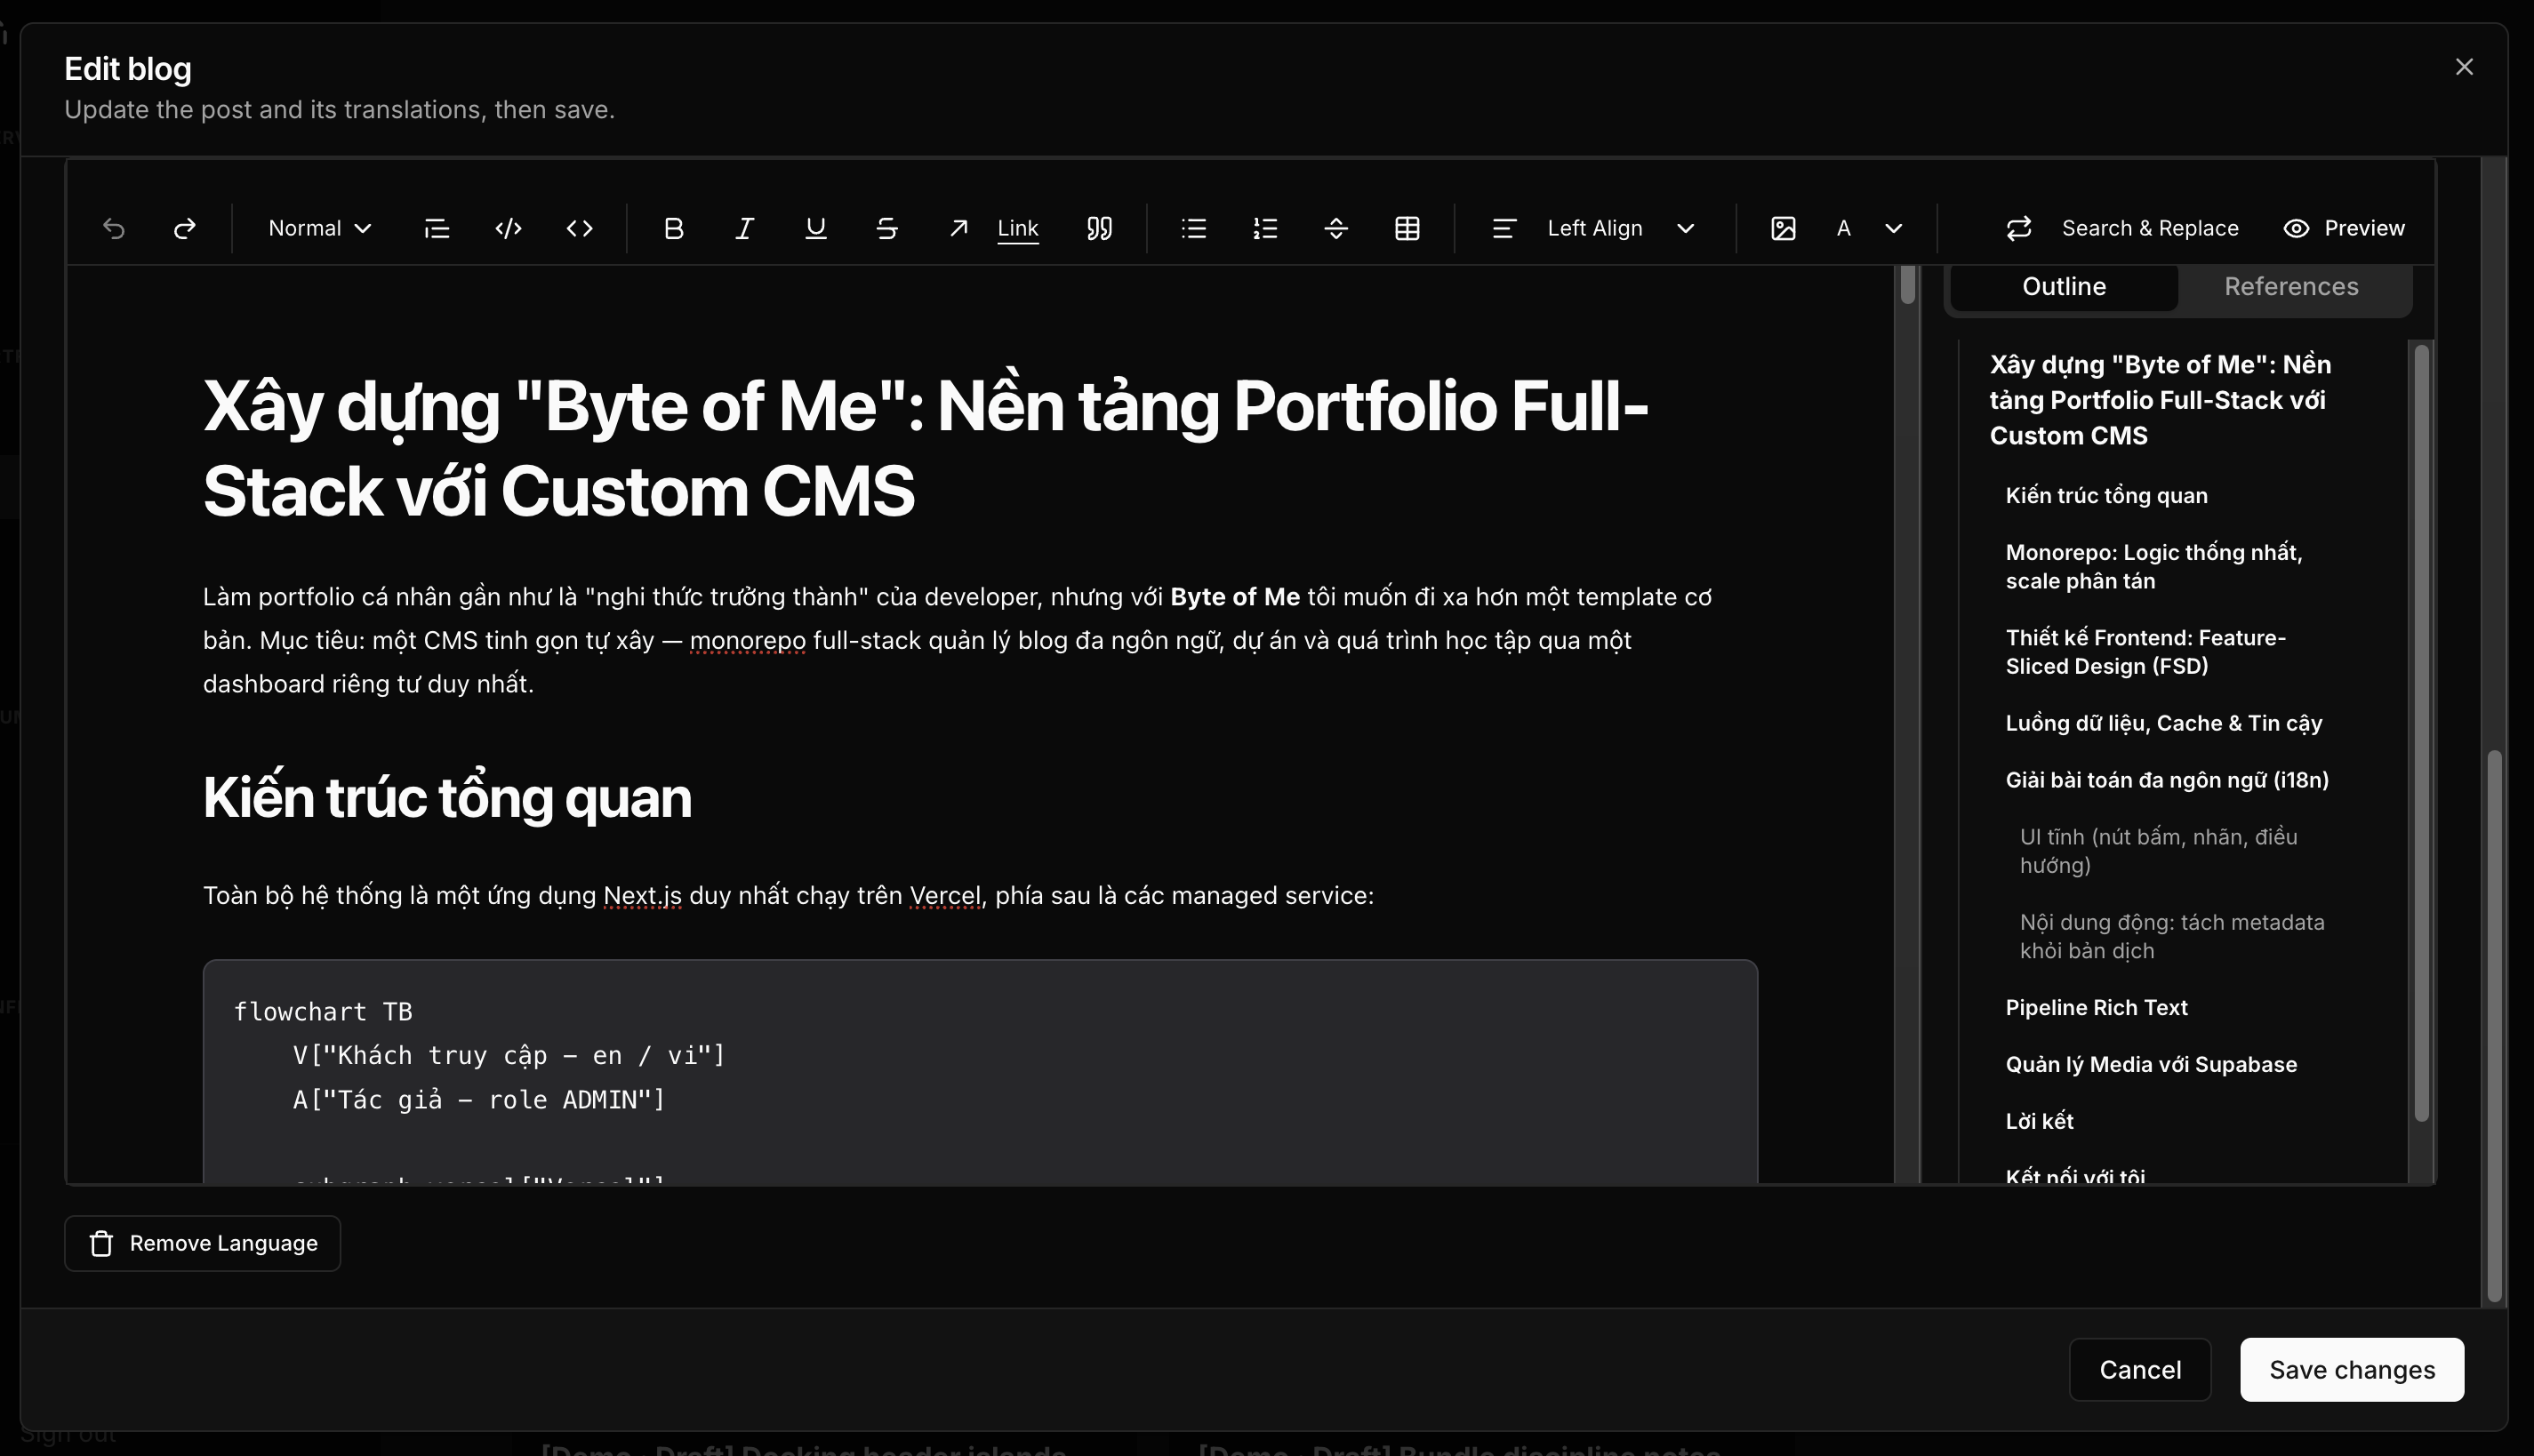
Task: Toggle the Preview mode
Action: tap(2344, 228)
